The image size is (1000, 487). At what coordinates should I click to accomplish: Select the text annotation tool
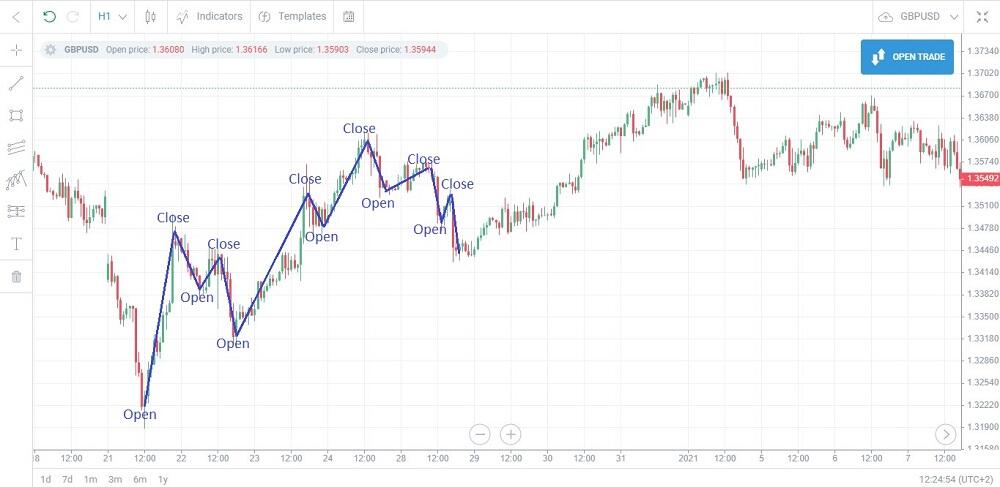pos(17,243)
